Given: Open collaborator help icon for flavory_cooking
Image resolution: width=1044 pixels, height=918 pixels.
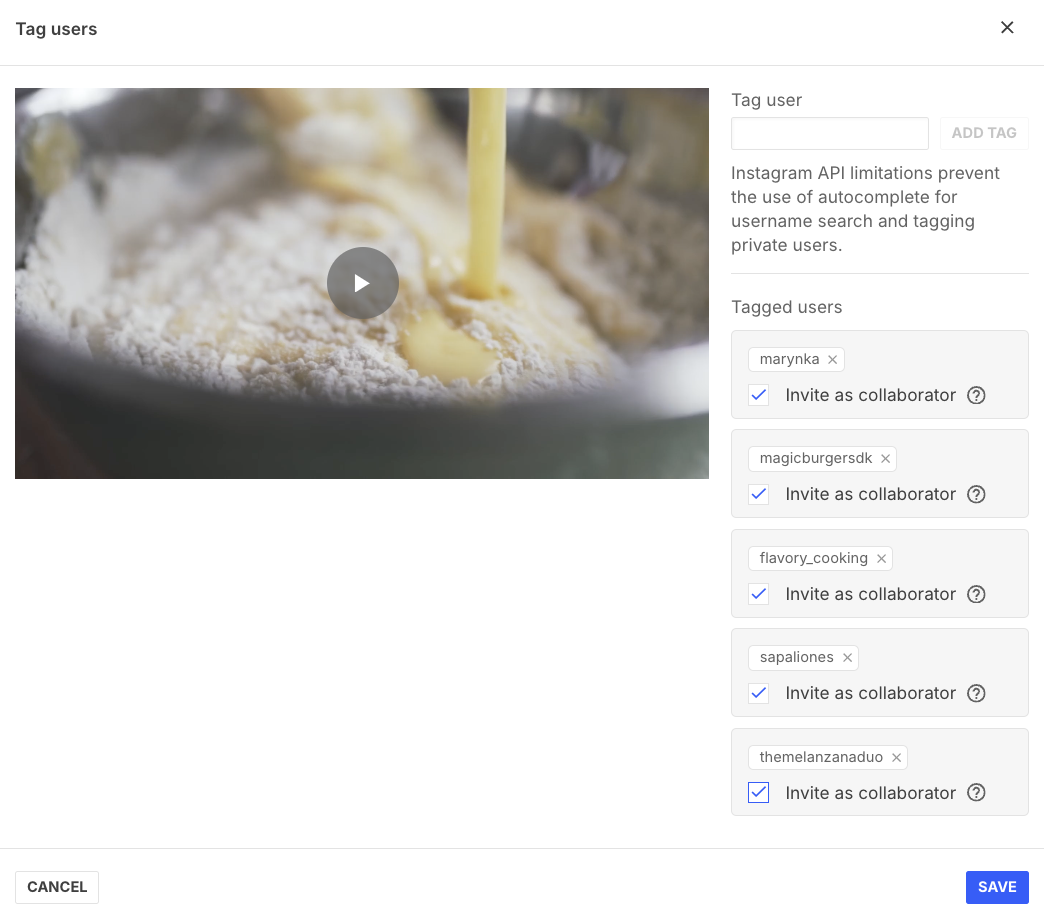Looking at the screenshot, I should point(976,594).
